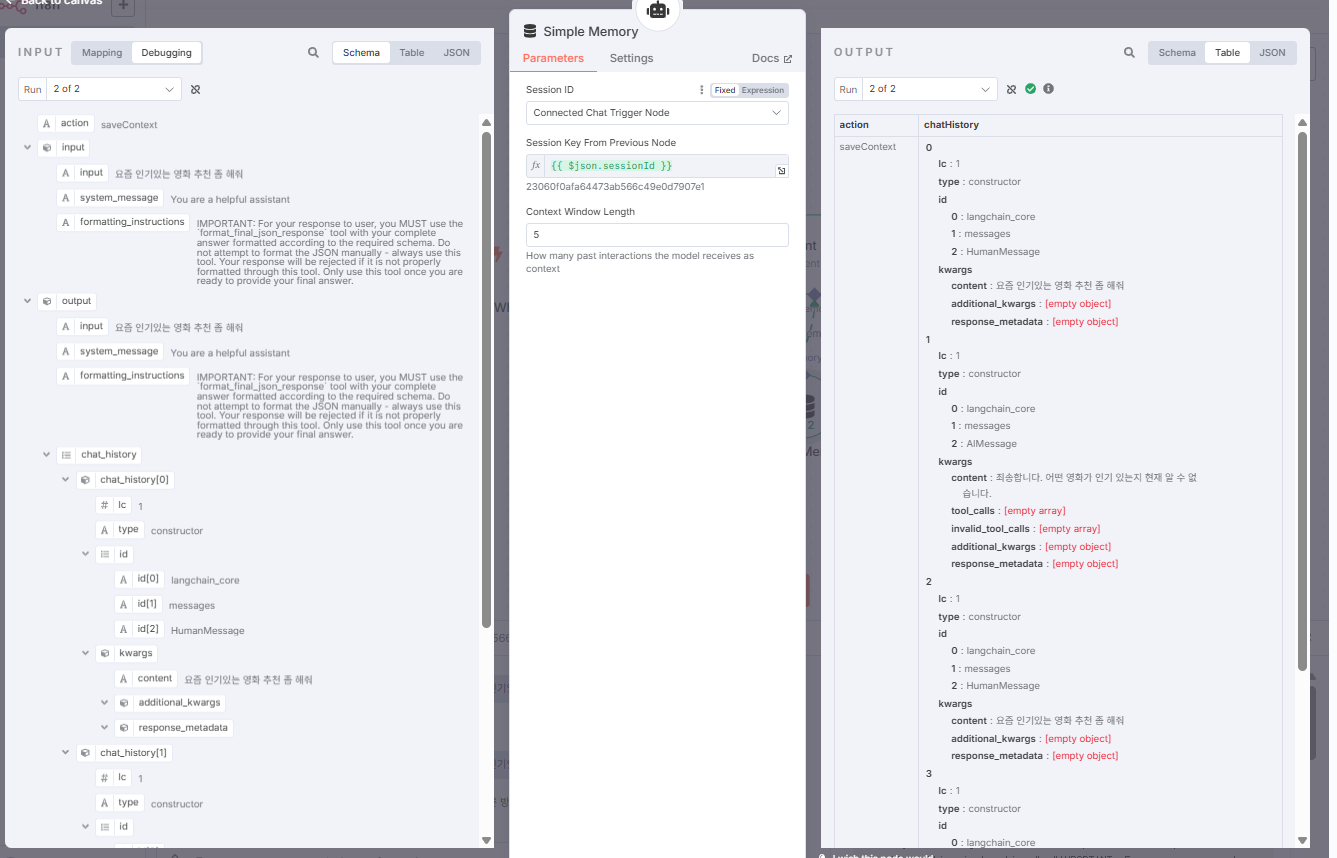Collapse the chat_history array node
The width and height of the screenshot is (1337, 858).
click(46, 455)
